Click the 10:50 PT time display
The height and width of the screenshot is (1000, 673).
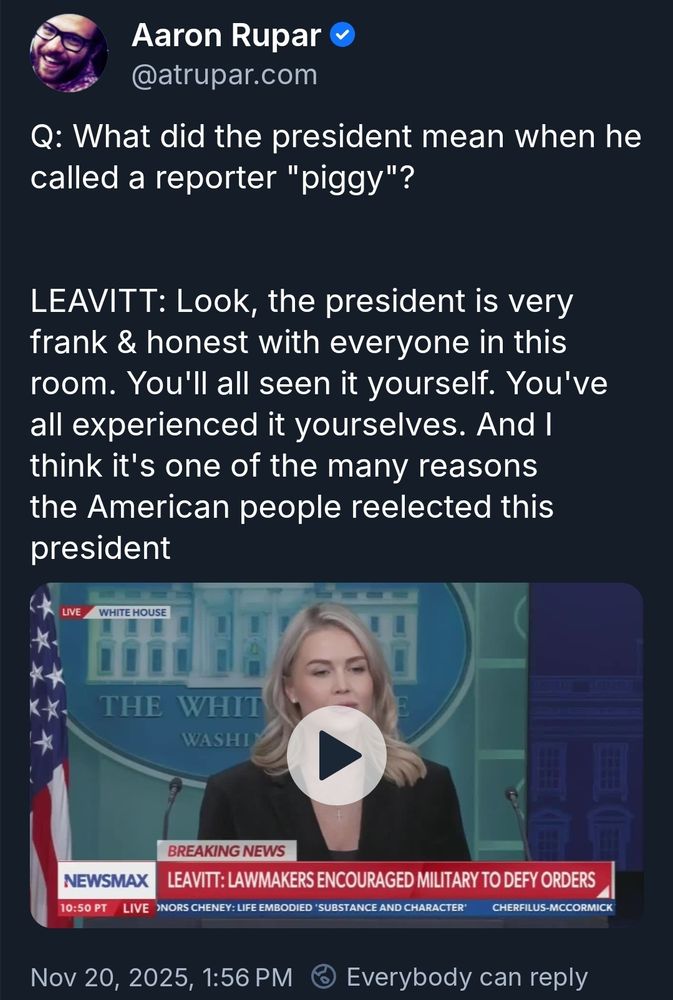(83, 910)
